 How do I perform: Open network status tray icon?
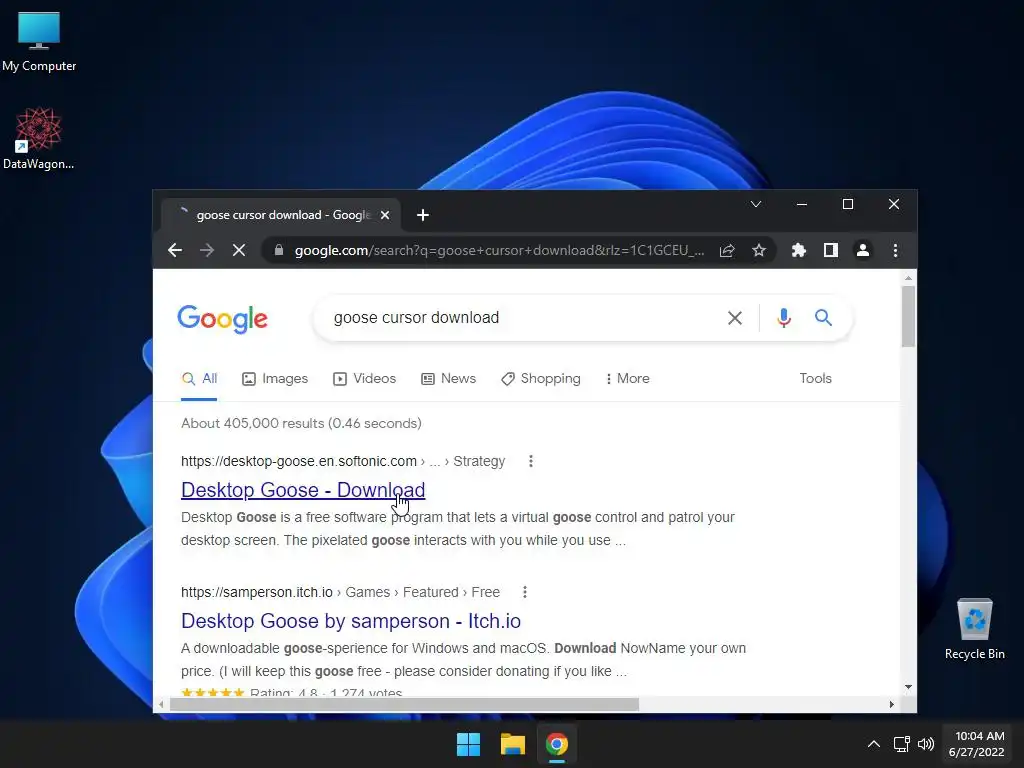coord(902,744)
